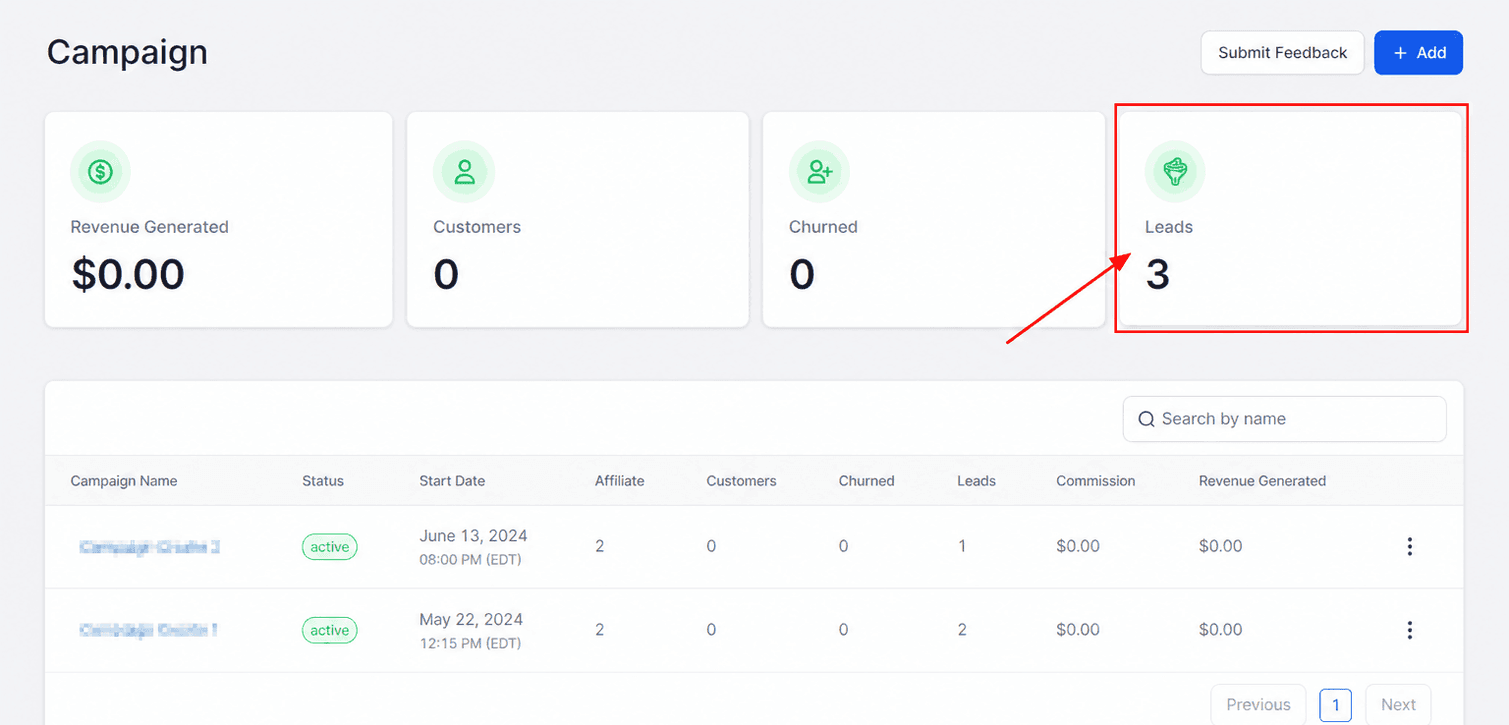
Task: Open the May 22 campaign's three-dot menu
Action: click(x=1409, y=630)
